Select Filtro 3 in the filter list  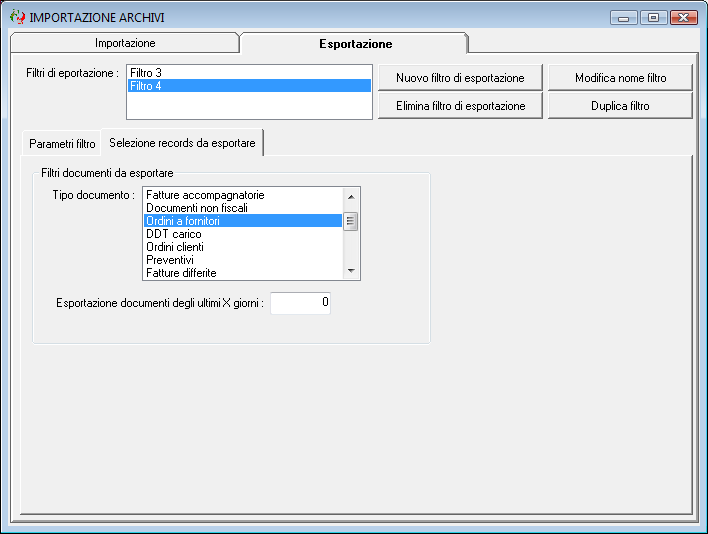click(249, 73)
